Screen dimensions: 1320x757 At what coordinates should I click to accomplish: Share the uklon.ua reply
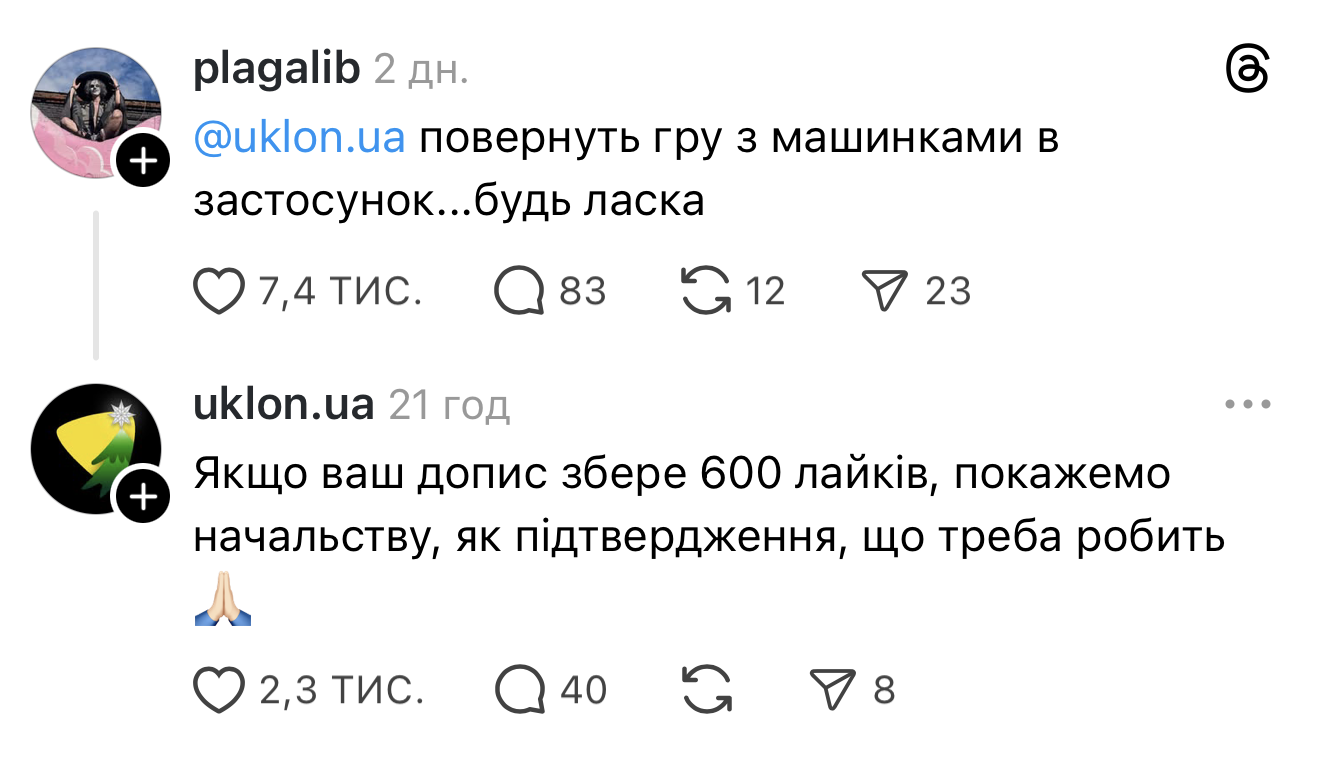tap(830, 690)
